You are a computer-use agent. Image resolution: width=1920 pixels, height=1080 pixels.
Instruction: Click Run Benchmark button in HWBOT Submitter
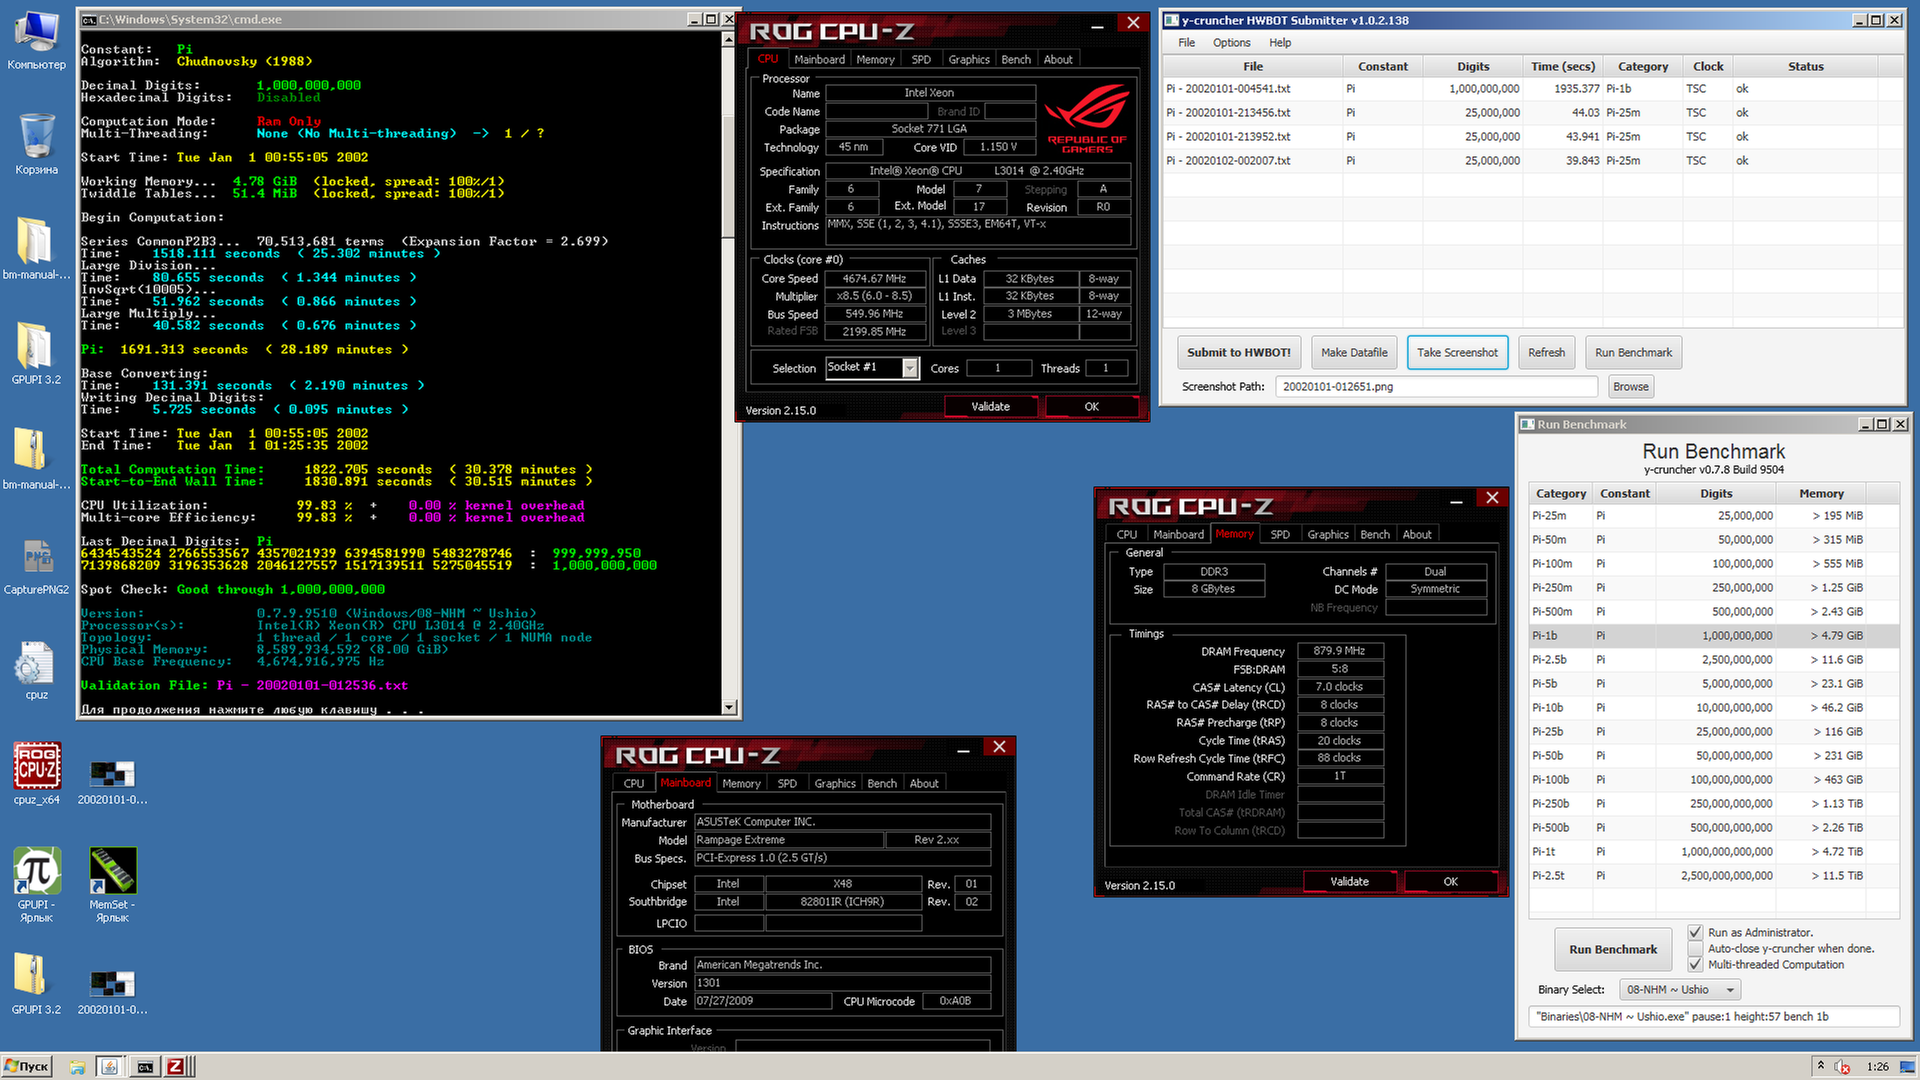1633,352
